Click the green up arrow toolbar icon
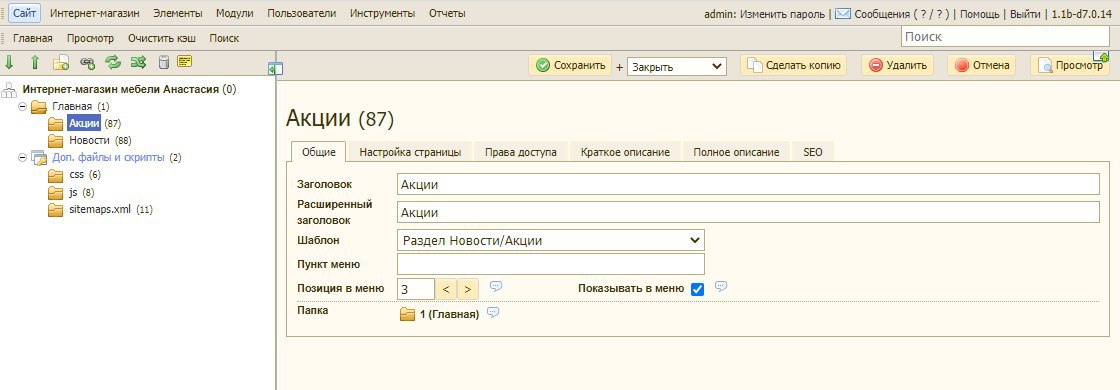Viewport: 1120px width, 390px height. pyautogui.click(x=34, y=62)
